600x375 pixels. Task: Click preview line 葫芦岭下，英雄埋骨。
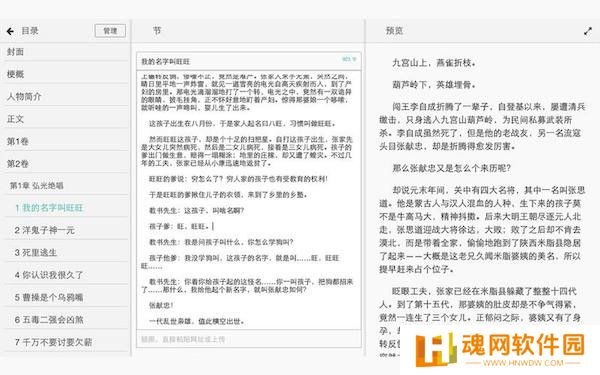[x=434, y=85]
